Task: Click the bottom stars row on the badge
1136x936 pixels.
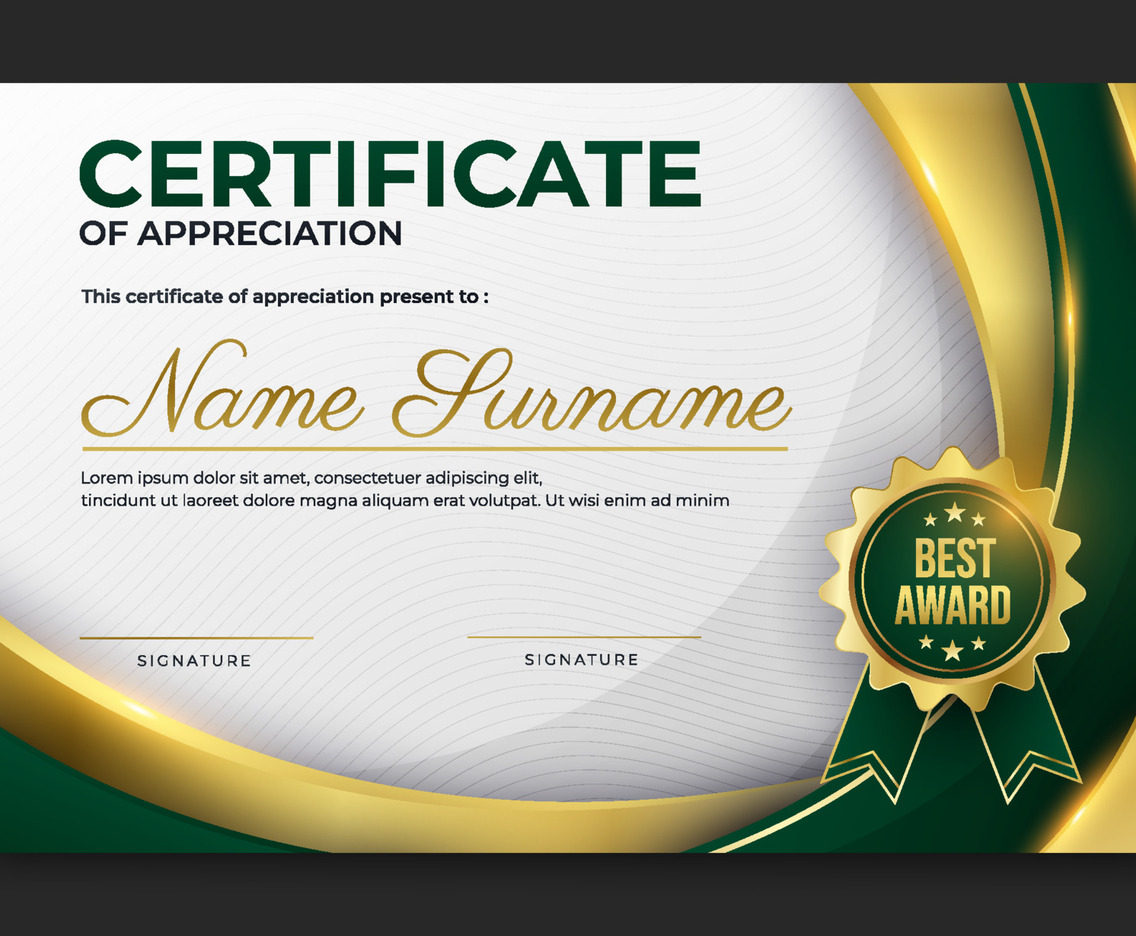Action: 953,646
